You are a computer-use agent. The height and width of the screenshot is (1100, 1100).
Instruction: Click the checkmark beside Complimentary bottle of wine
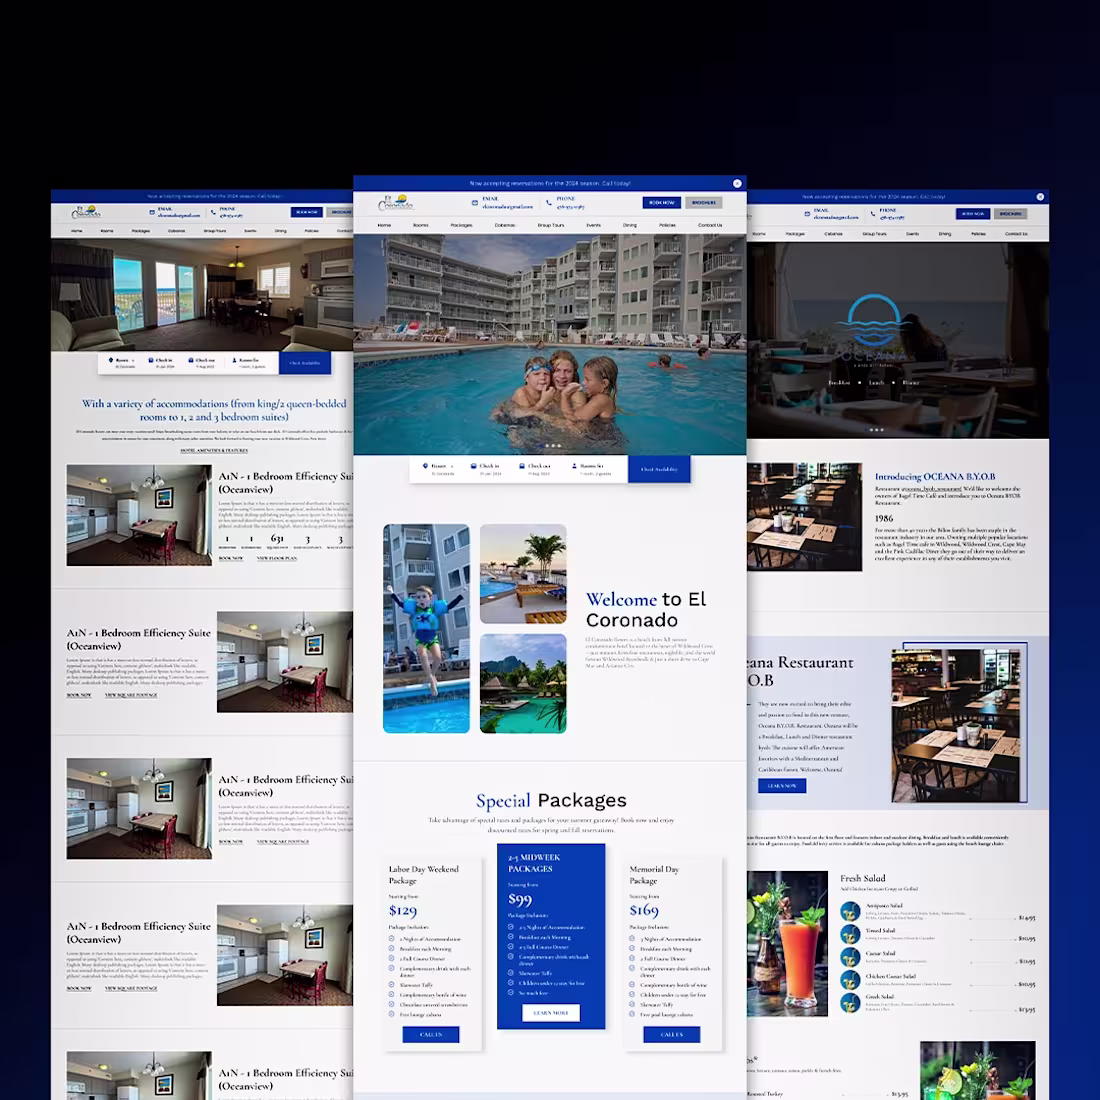pos(391,995)
